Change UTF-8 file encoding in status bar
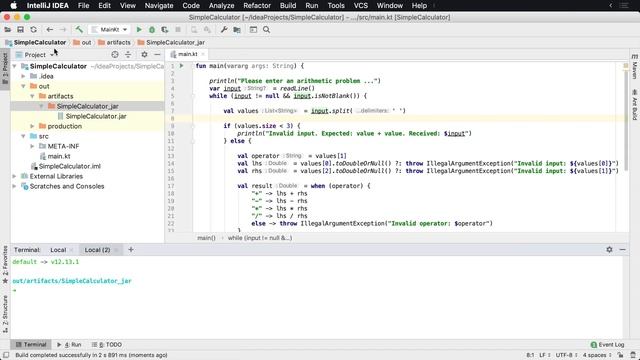The width and height of the screenshot is (640, 360). [566, 355]
